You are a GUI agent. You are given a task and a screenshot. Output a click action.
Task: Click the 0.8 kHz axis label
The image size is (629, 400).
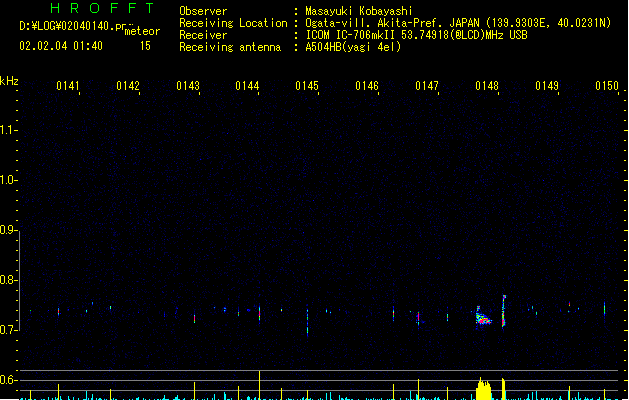(x=8, y=280)
